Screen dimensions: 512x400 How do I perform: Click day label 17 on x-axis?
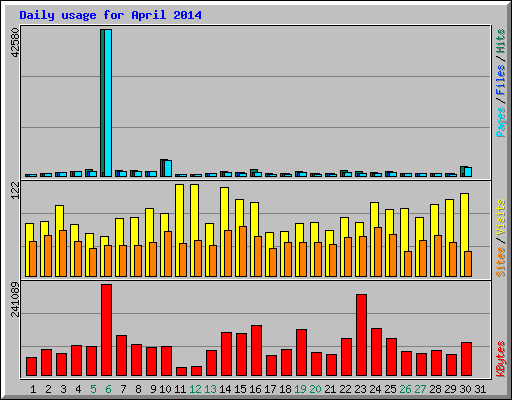pyautogui.click(x=270, y=389)
